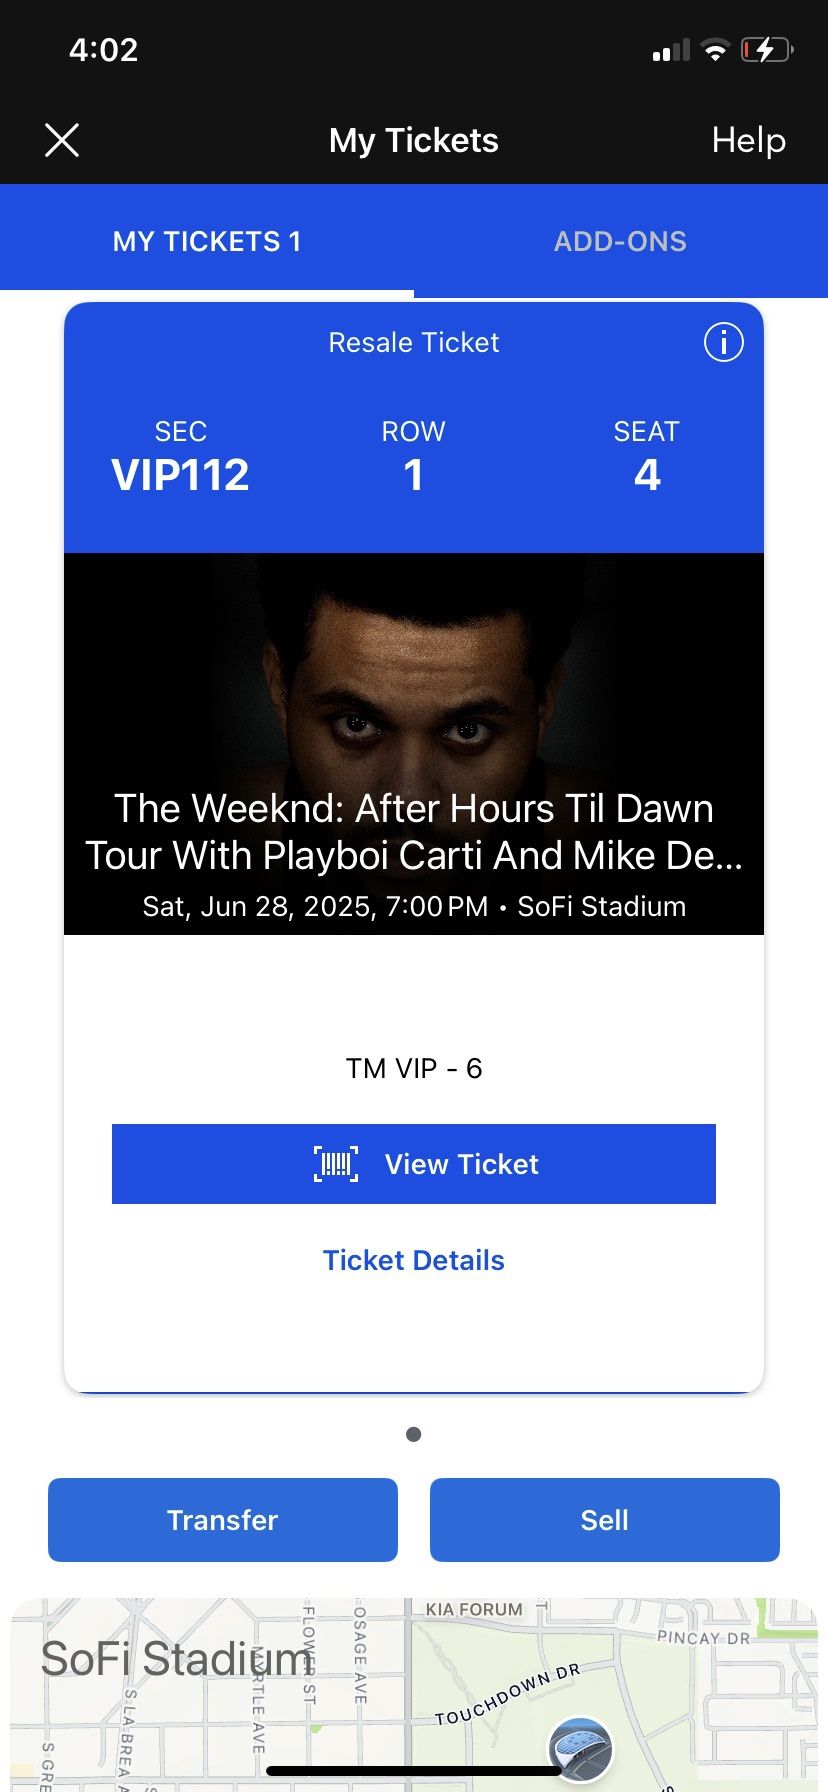Open the Help link
The image size is (828, 1792).
pos(748,141)
